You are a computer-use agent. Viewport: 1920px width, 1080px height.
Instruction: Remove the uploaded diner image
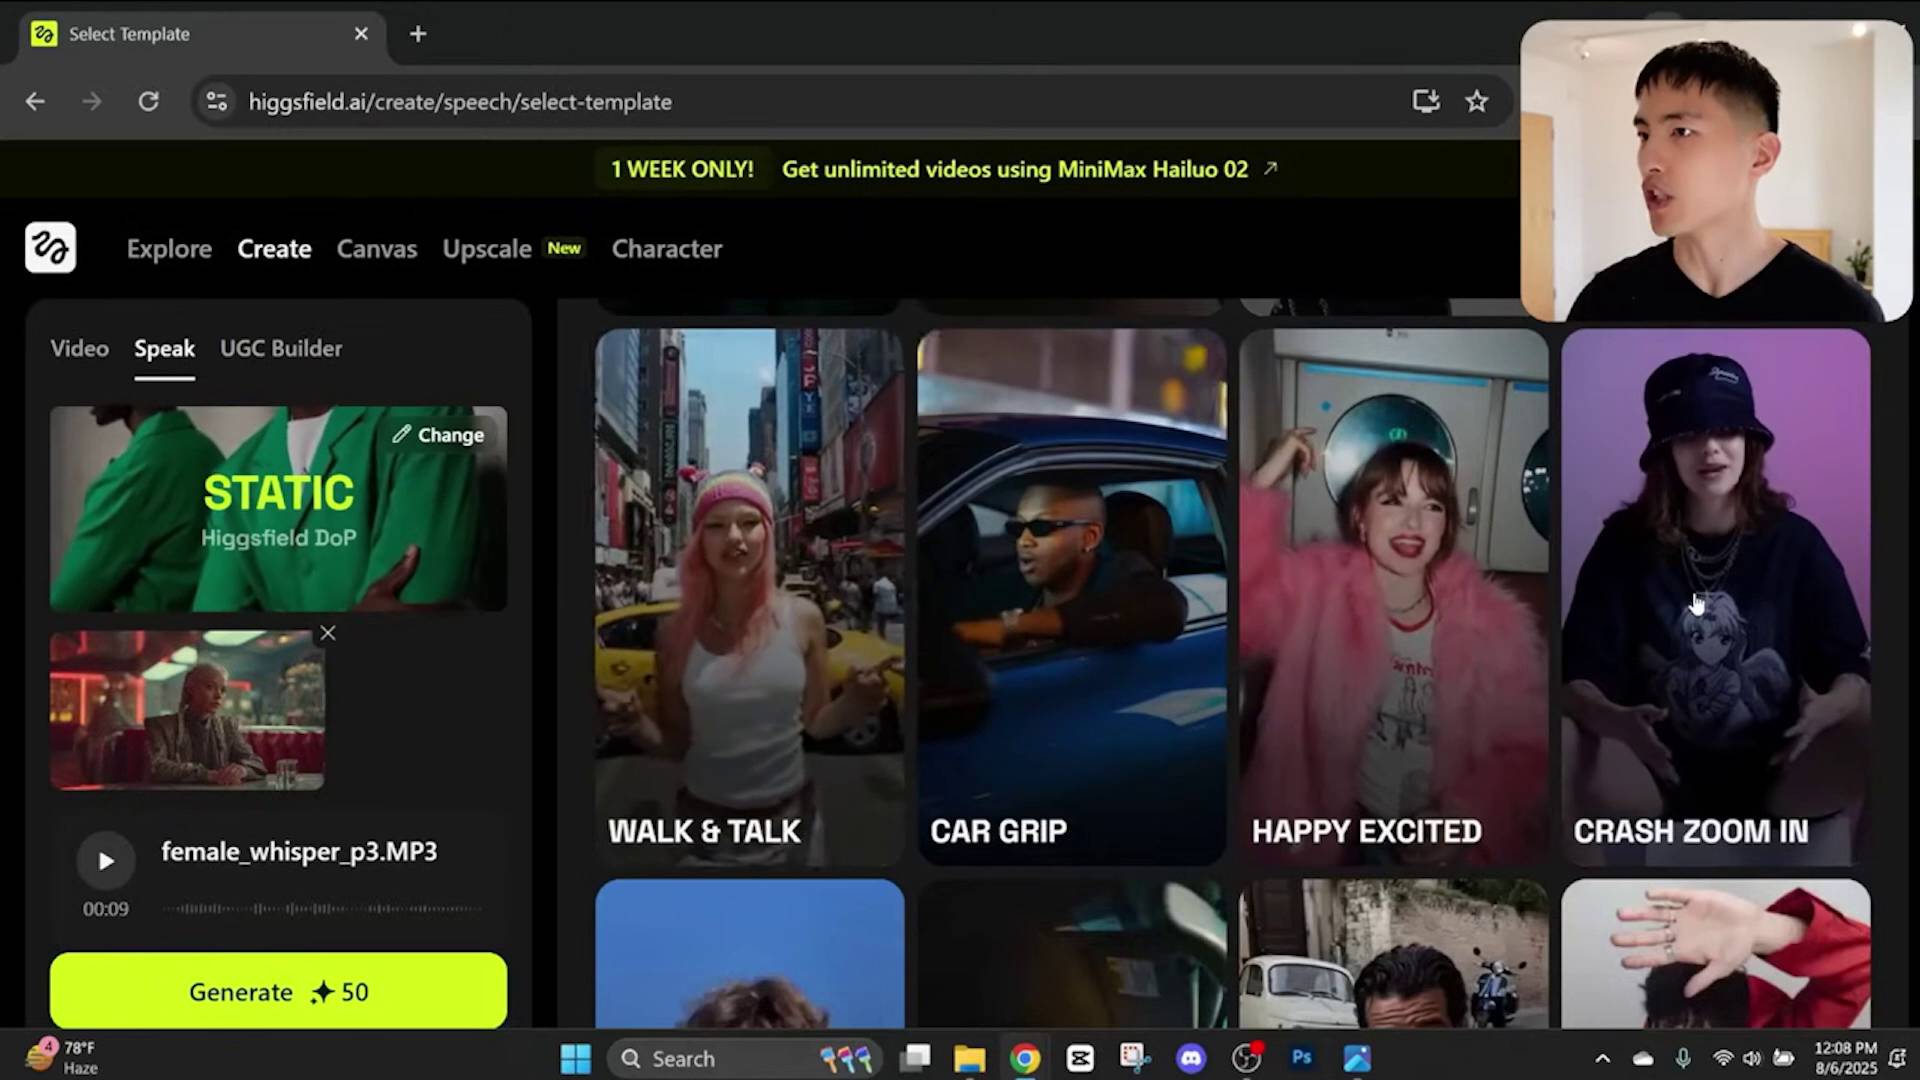click(327, 633)
